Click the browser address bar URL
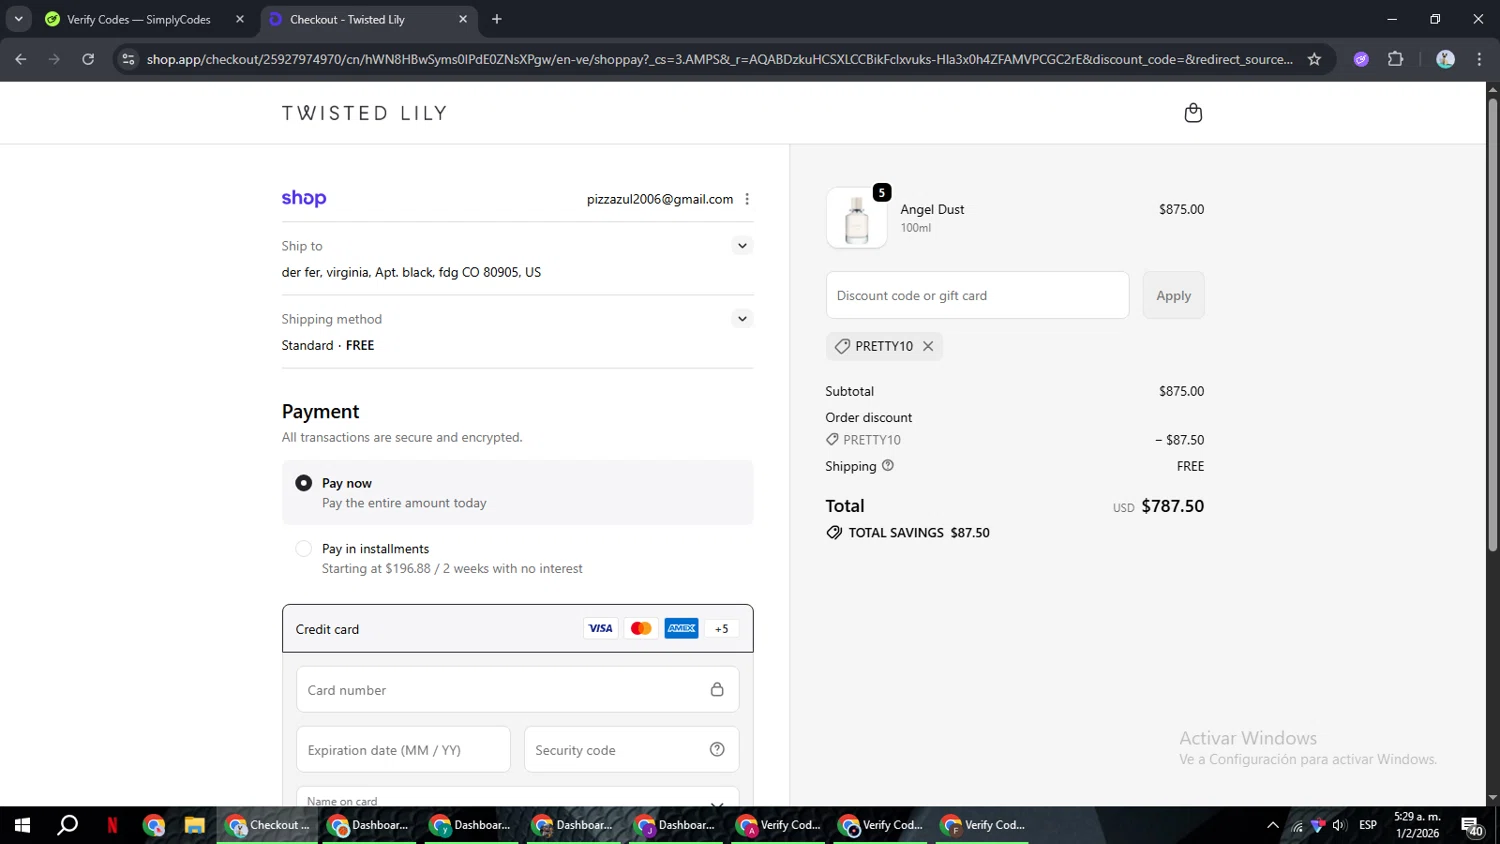 720,59
